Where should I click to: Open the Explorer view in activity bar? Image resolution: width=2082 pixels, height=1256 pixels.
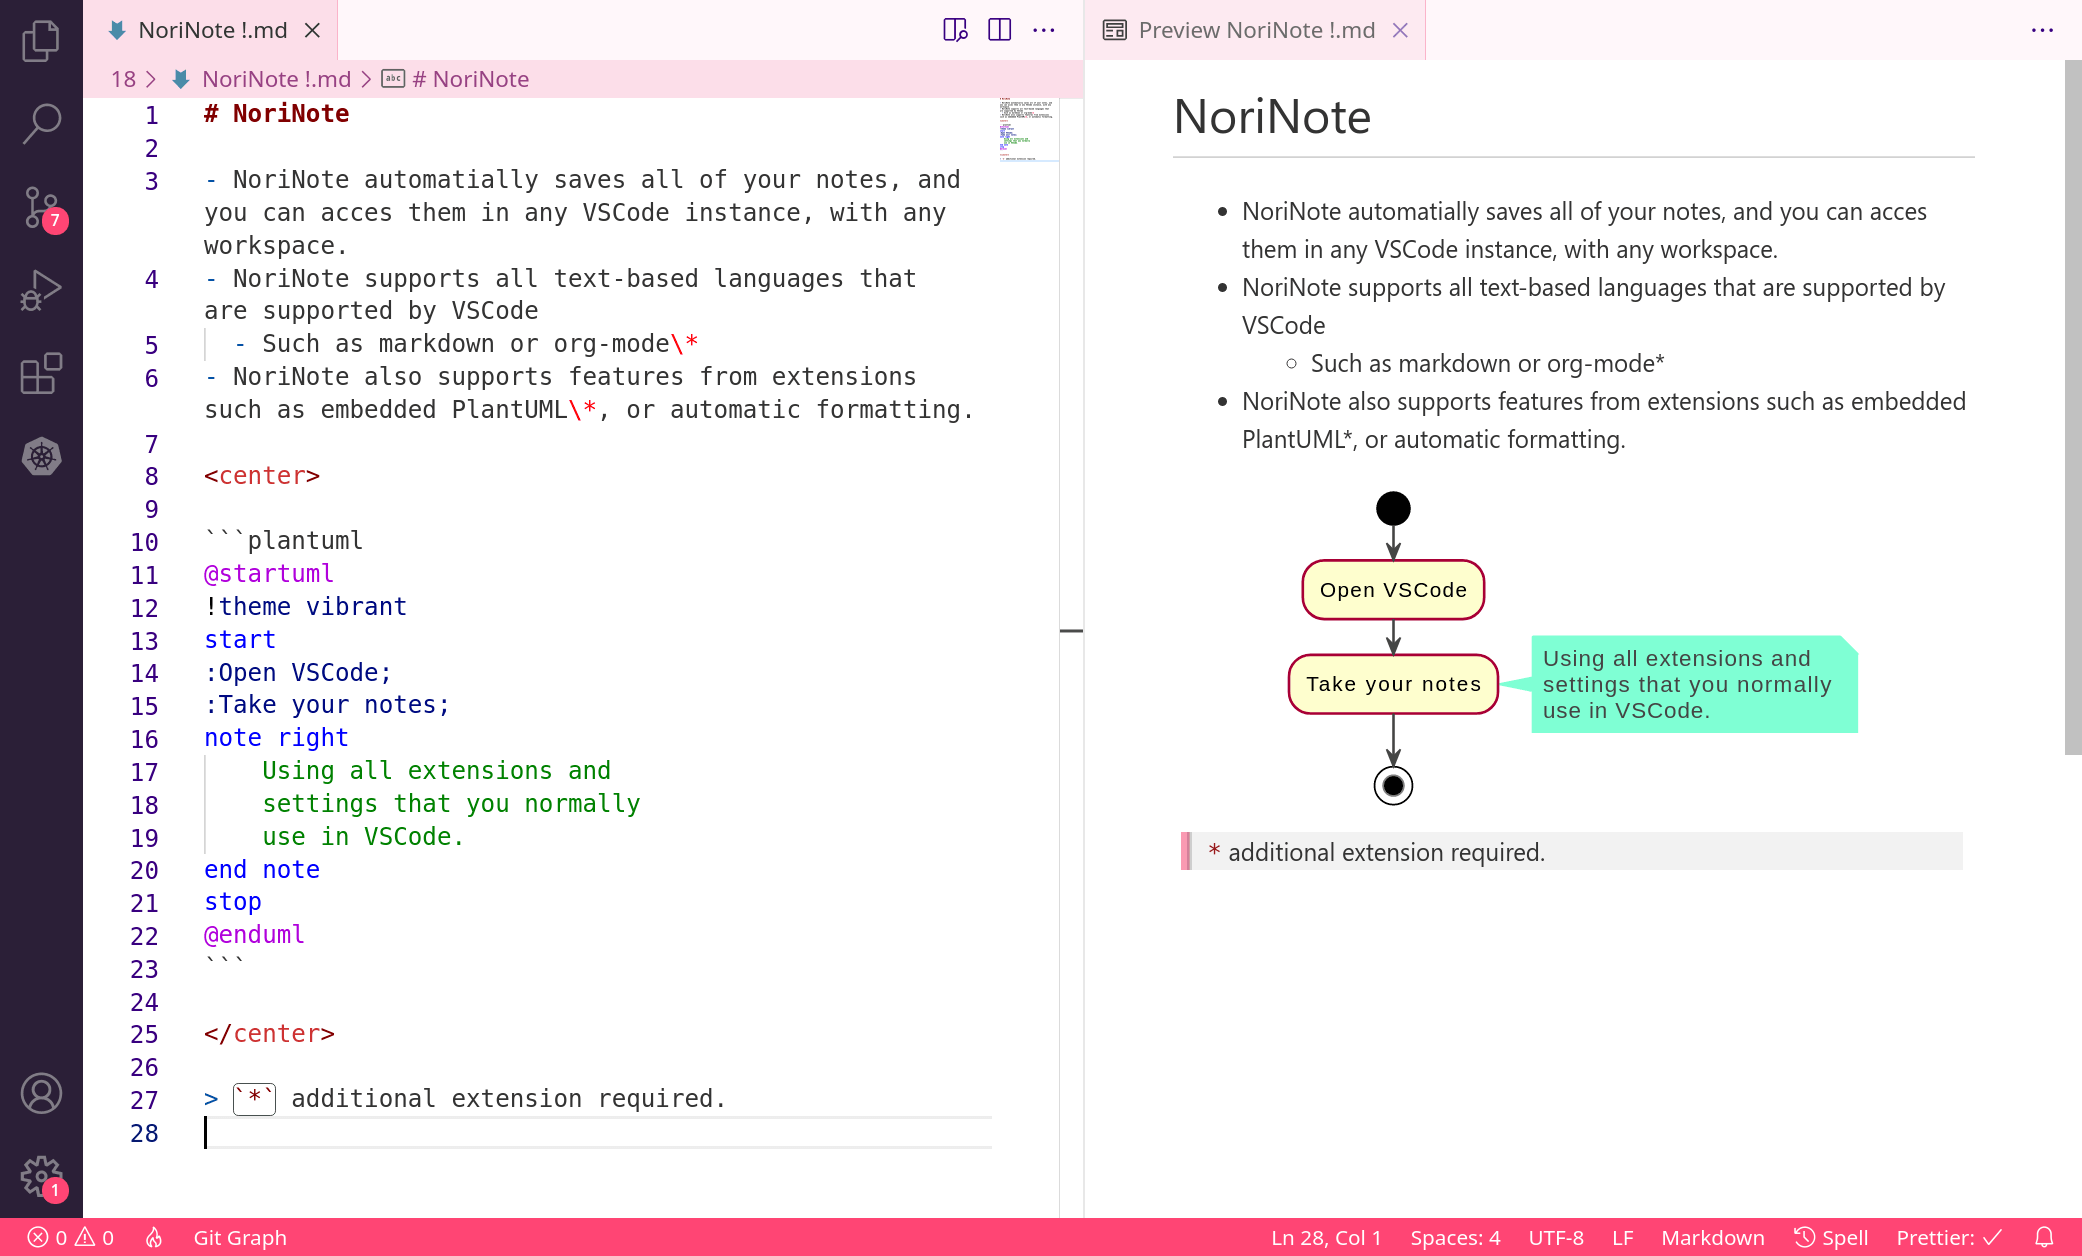pyautogui.click(x=41, y=41)
